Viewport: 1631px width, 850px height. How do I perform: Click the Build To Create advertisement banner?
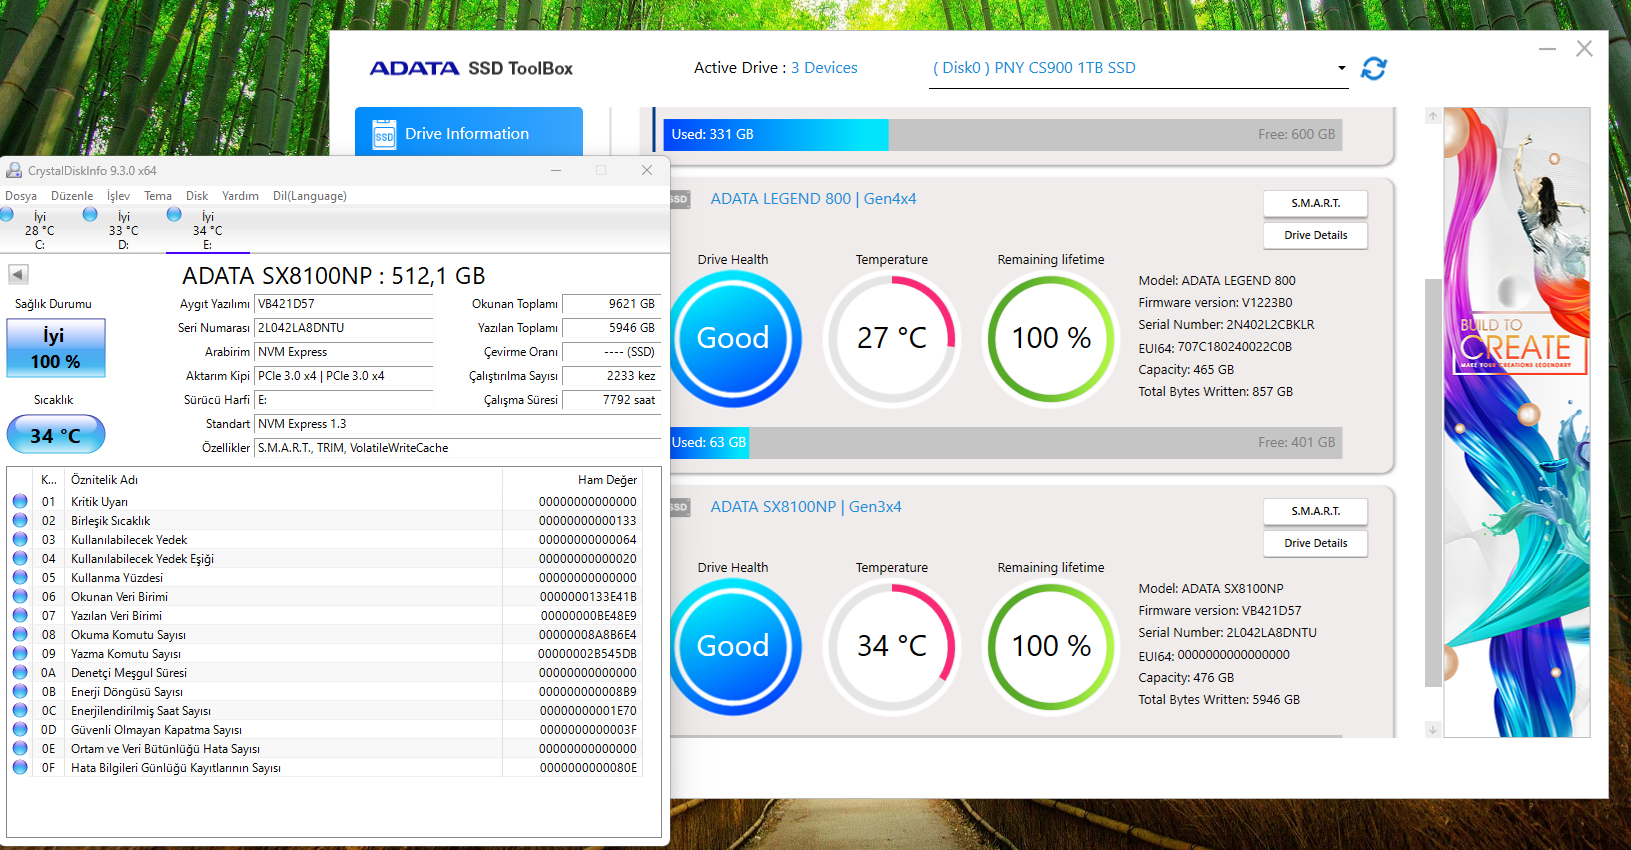pyautogui.click(x=1516, y=422)
